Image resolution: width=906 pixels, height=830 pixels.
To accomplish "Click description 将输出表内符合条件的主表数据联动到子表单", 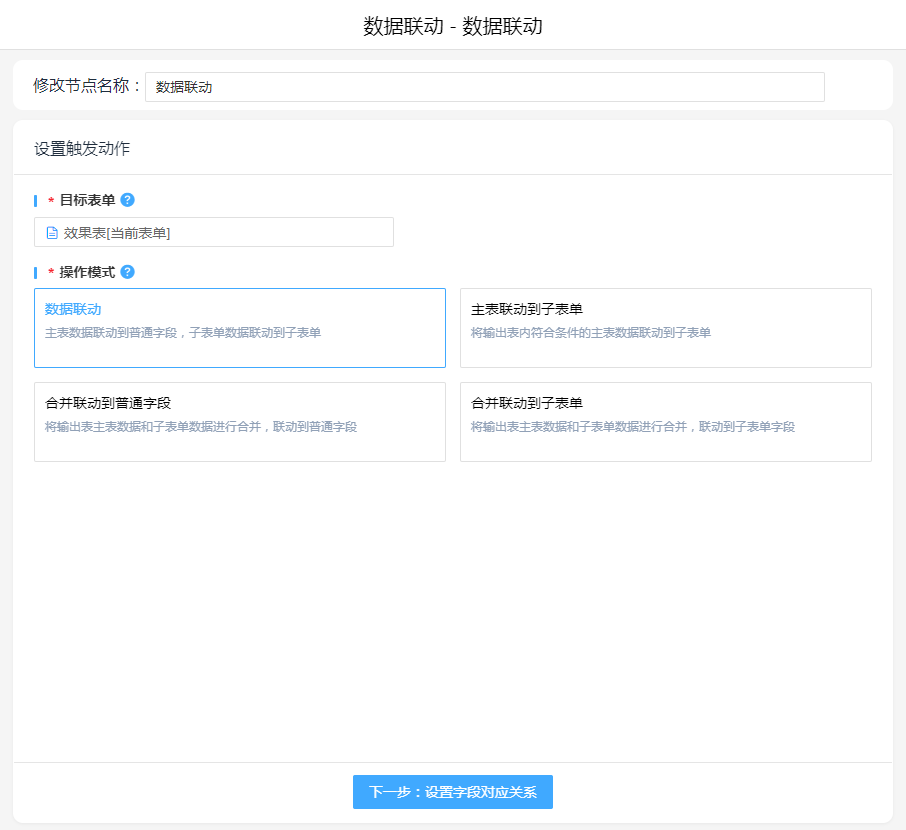I will pyautogui.click(x=590, y=333).
